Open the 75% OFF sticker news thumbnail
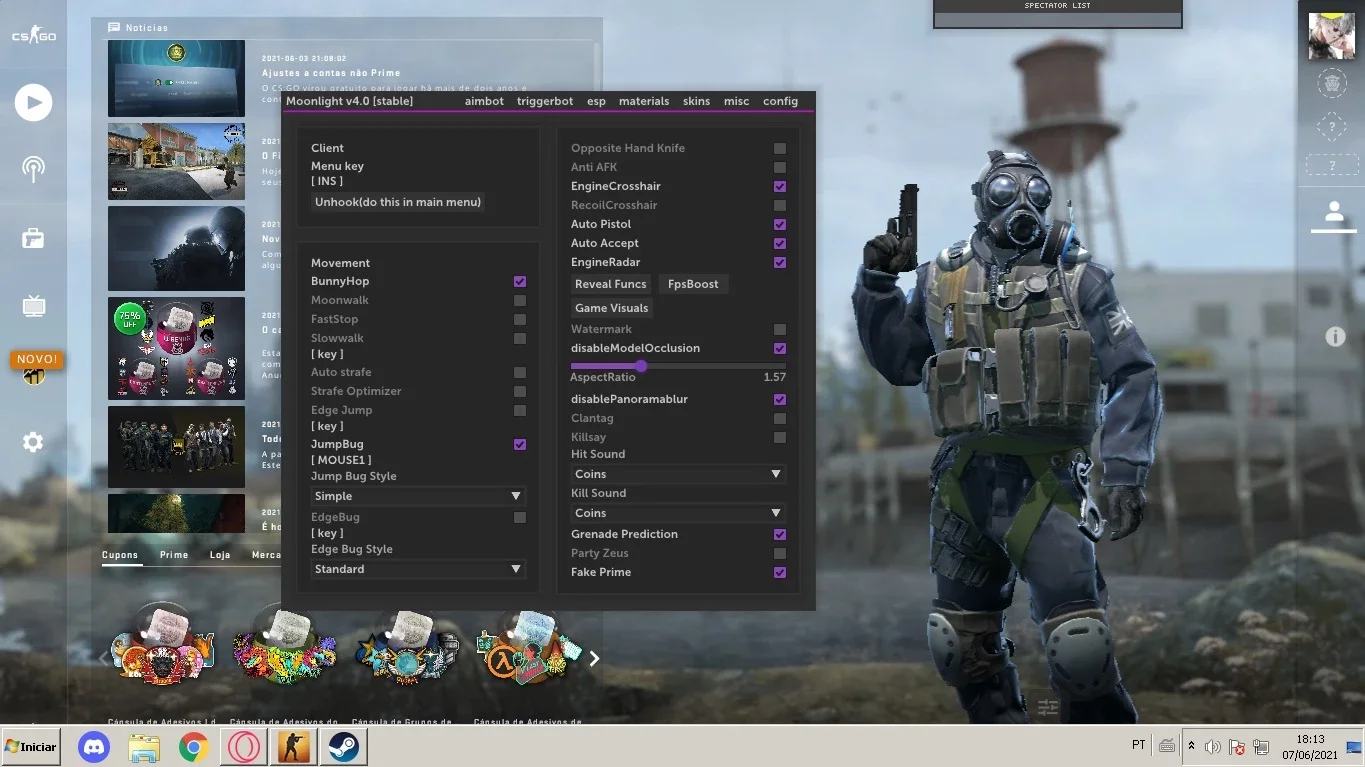This screenshot has width=1365, height=767. click(x=176, y=348)
